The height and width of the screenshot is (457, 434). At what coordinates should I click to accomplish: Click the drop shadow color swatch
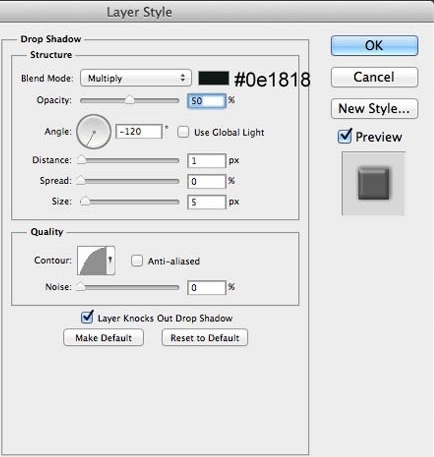213,78
